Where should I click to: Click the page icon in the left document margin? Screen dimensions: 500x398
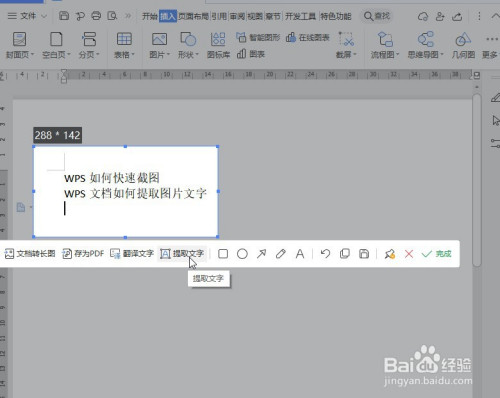click(x=21, y=207)
